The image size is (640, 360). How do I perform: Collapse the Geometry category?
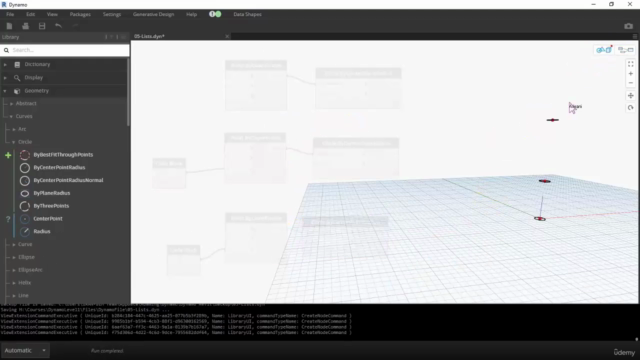[x=5, y=91]
